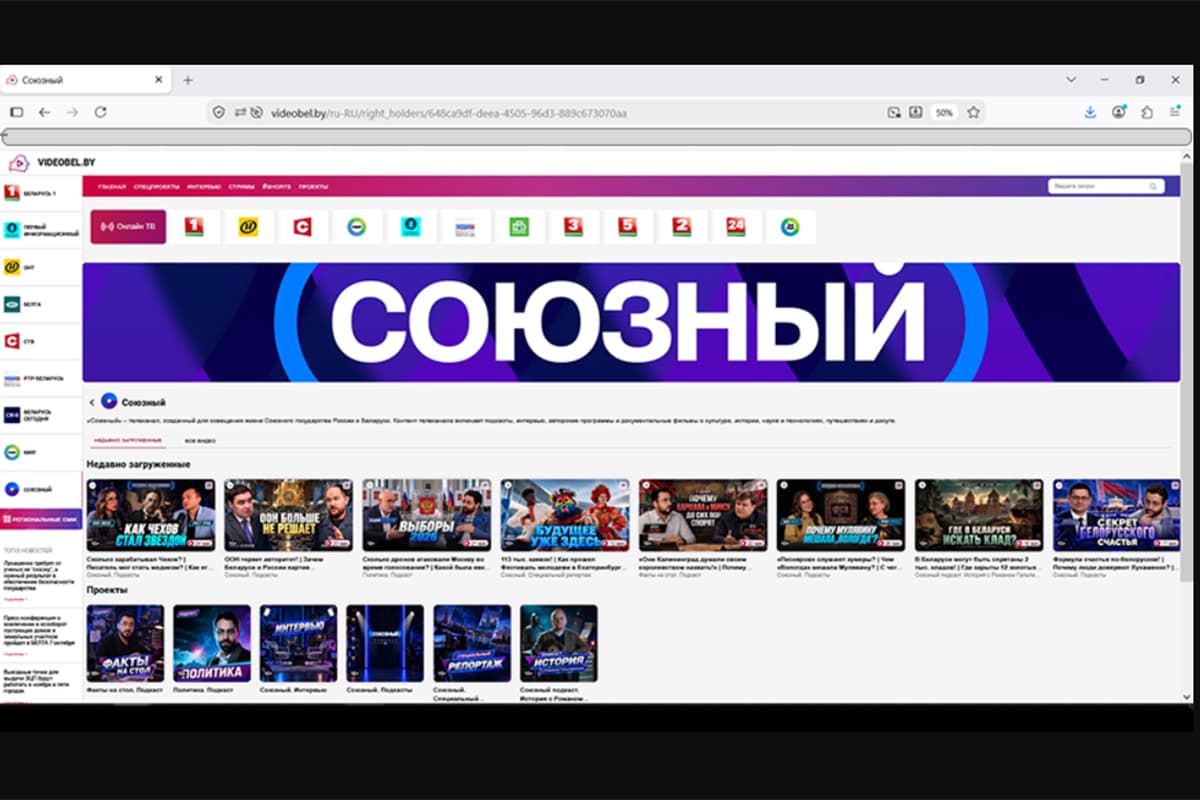This screenshot has width=1200, height=800.
Task: Play the Почему Мулявину мешала Вологда video
Action: (841, 515)
